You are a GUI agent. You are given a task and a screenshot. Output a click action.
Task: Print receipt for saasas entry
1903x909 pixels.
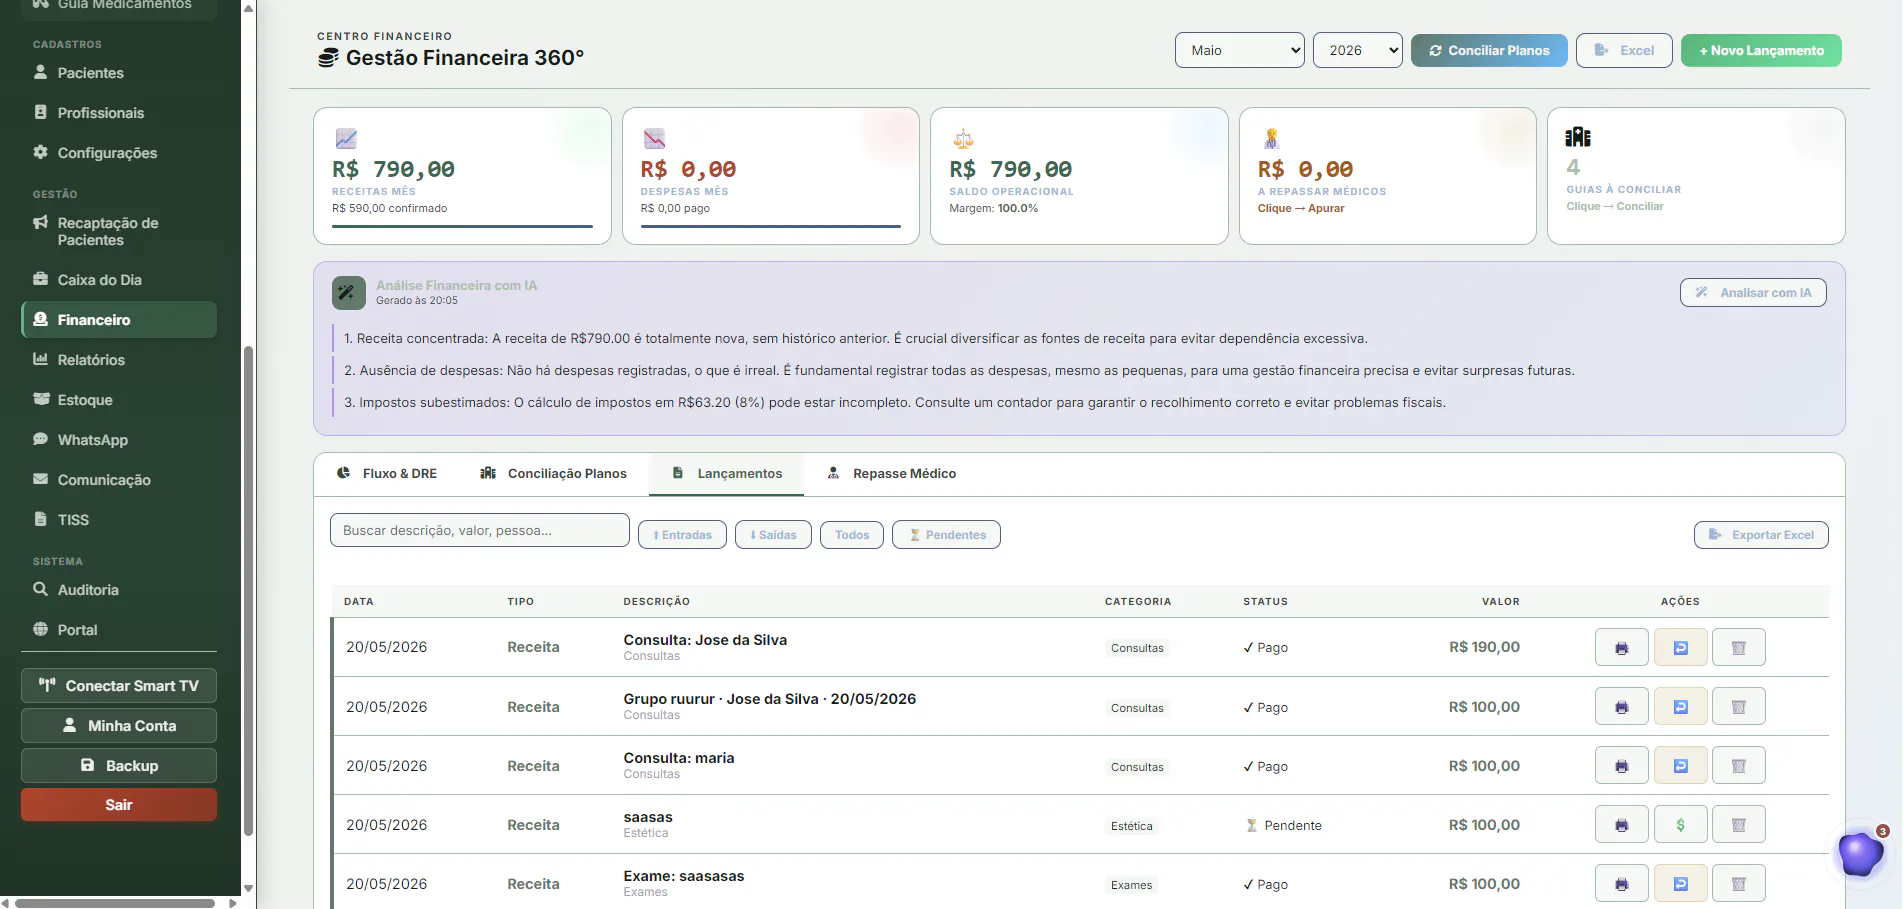click(1621, 824)
